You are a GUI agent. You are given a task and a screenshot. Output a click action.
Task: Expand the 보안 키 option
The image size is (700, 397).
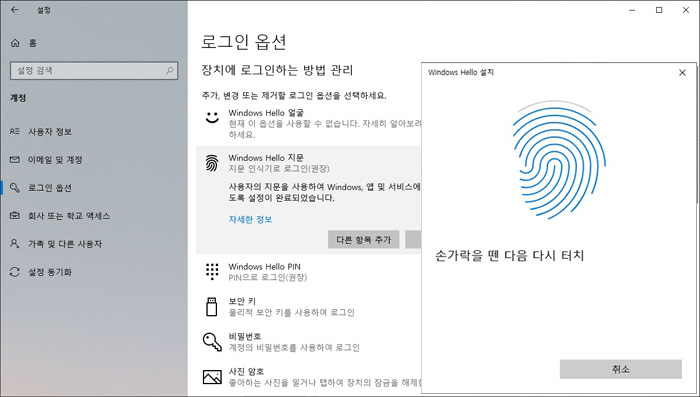(x=308, y=307)
